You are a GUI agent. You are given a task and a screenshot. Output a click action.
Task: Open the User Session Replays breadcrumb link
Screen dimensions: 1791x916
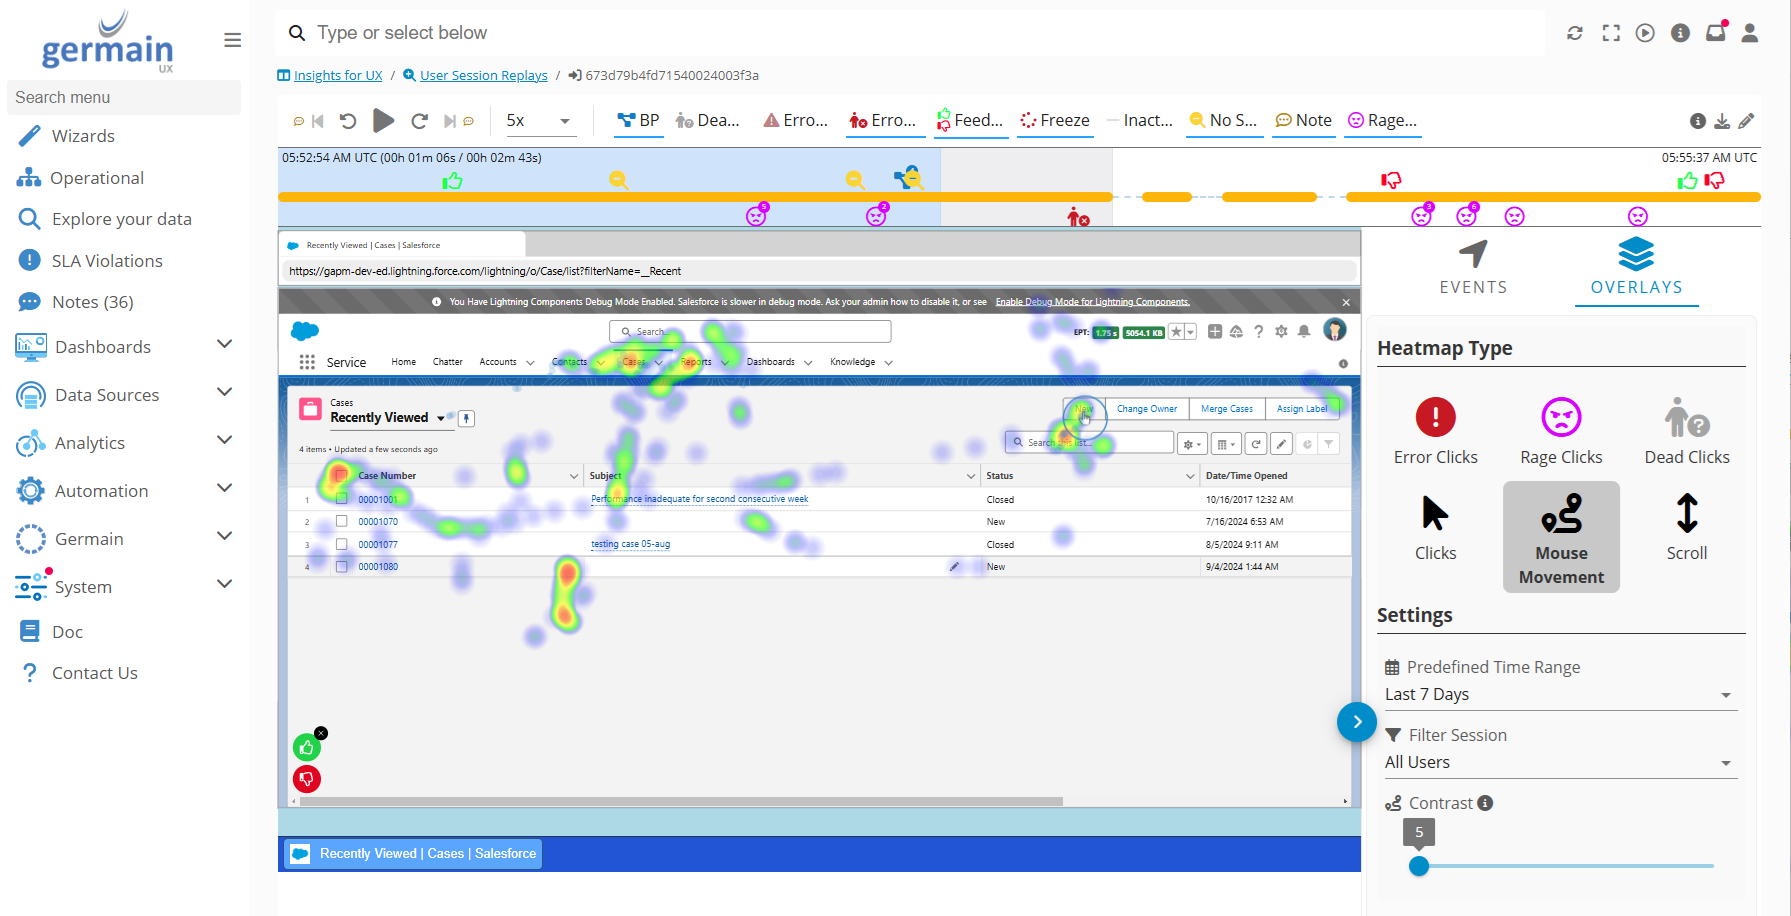tap(483, 76)
